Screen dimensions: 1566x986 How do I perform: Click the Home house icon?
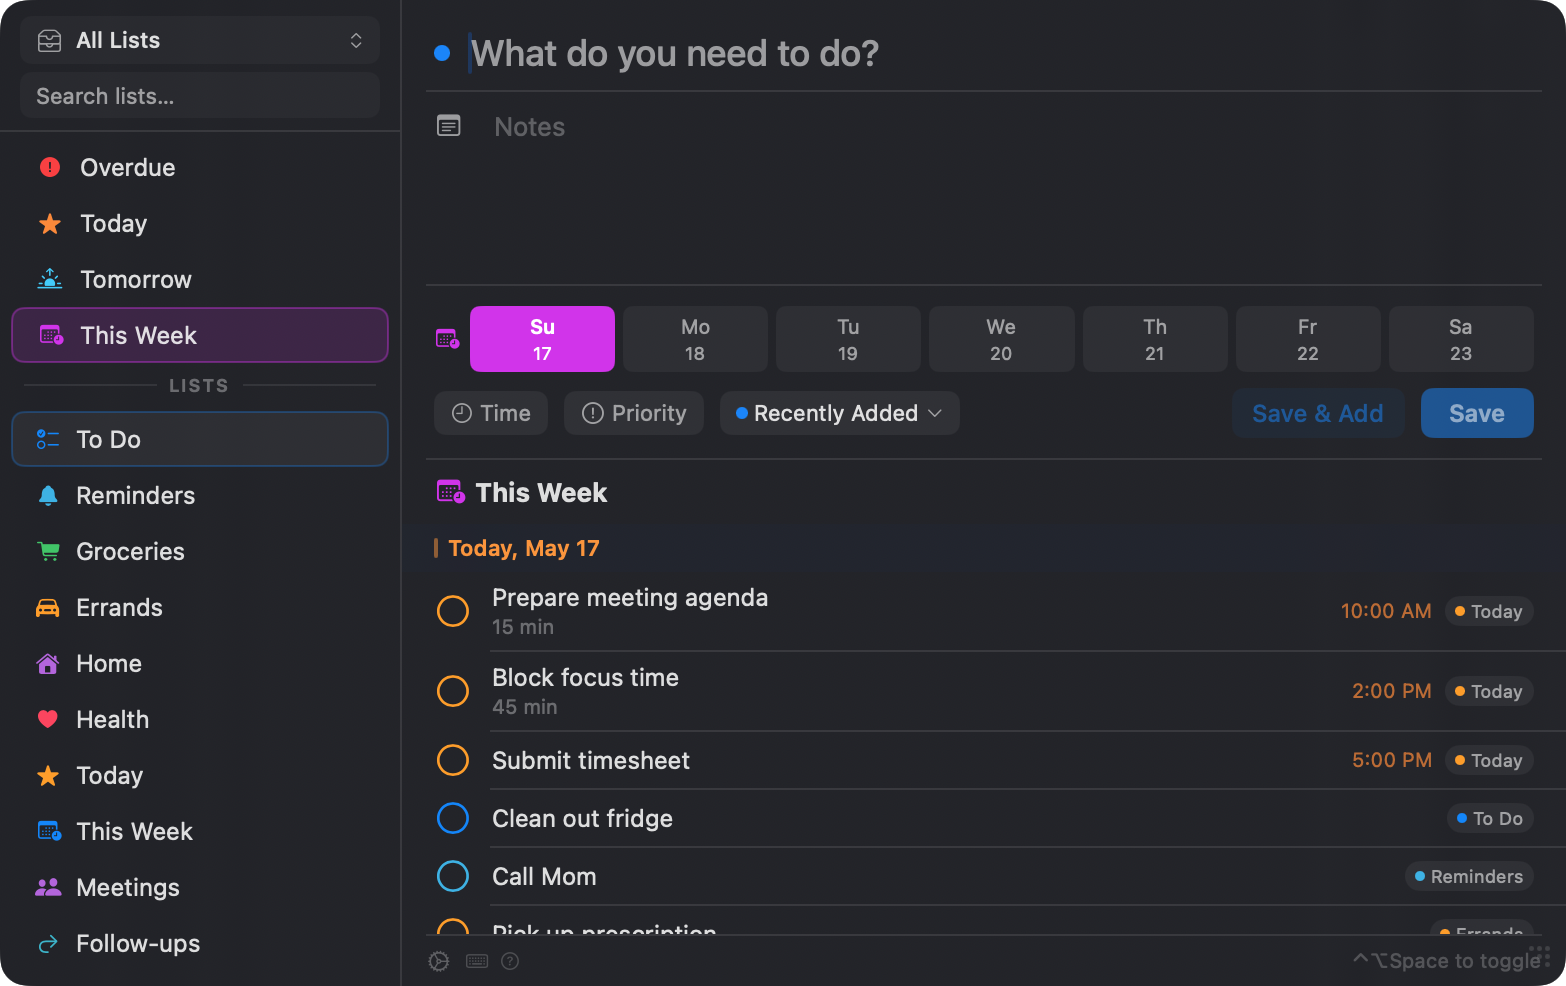(48, 663)
